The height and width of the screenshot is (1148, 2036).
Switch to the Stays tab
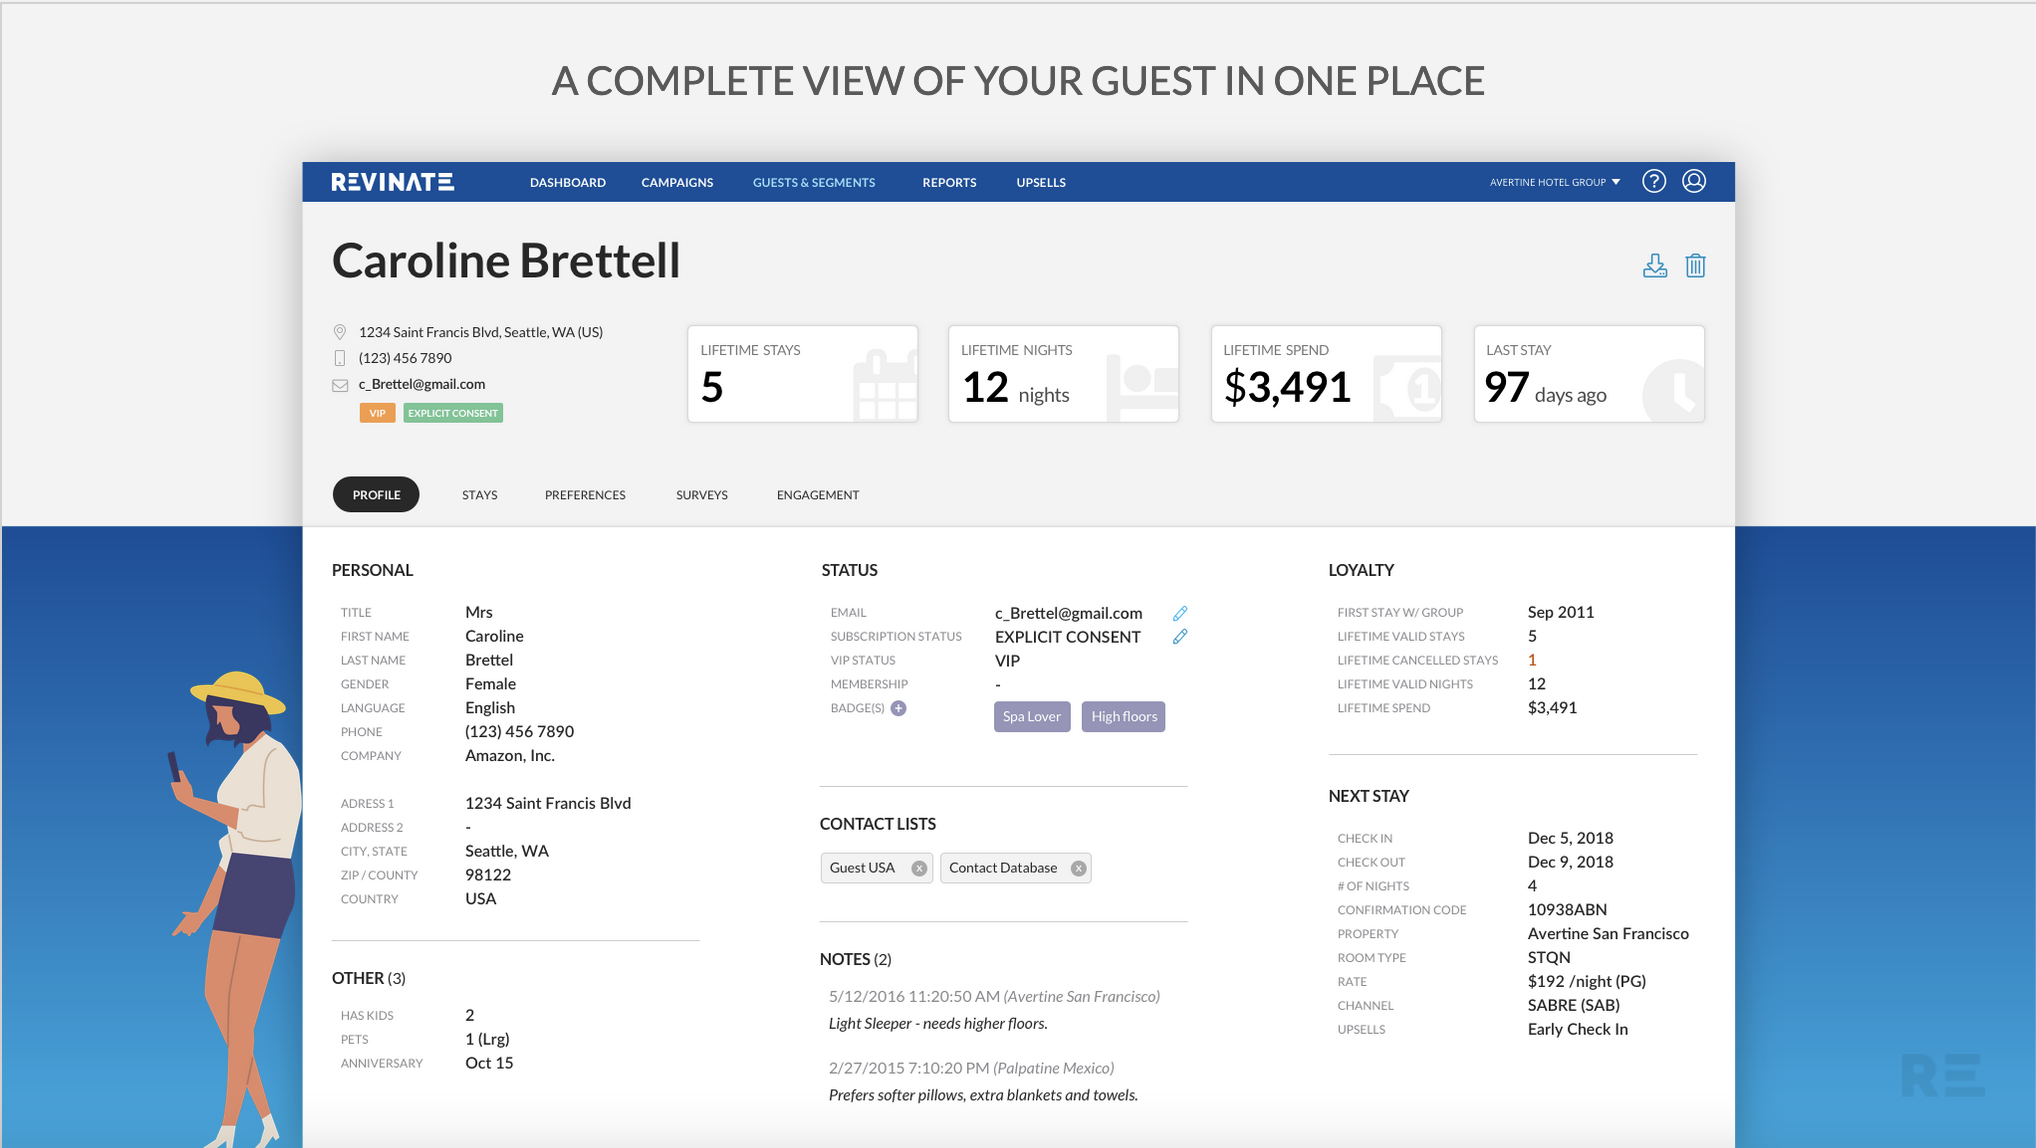tap(479, 495)
